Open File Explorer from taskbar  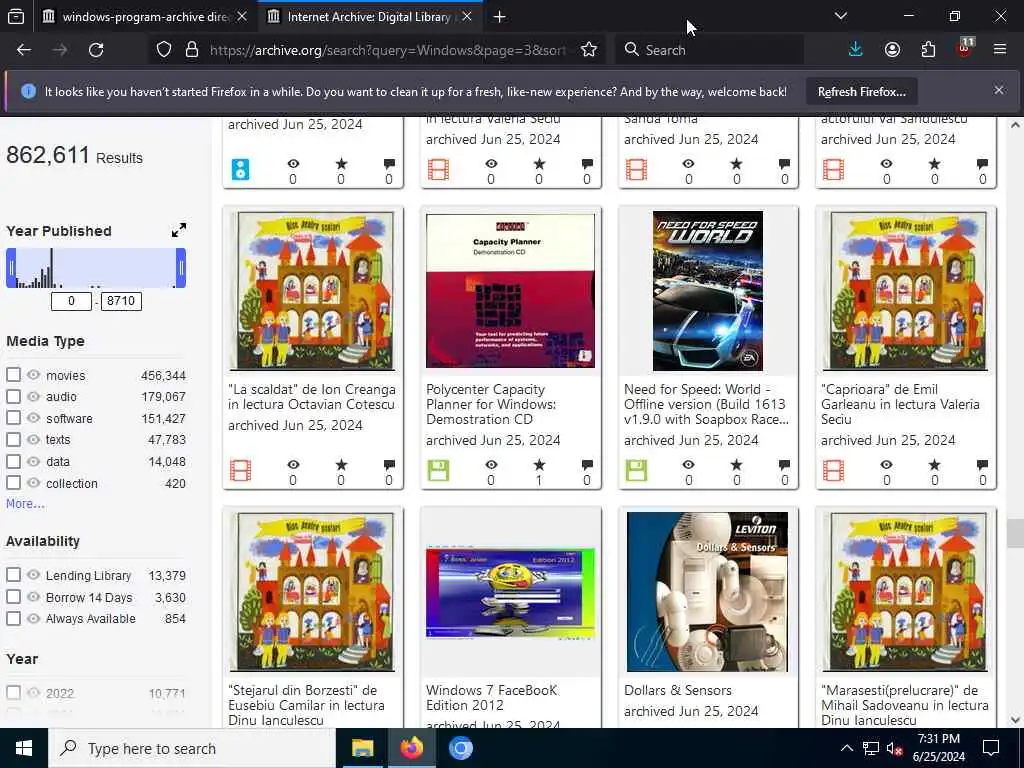362,748
